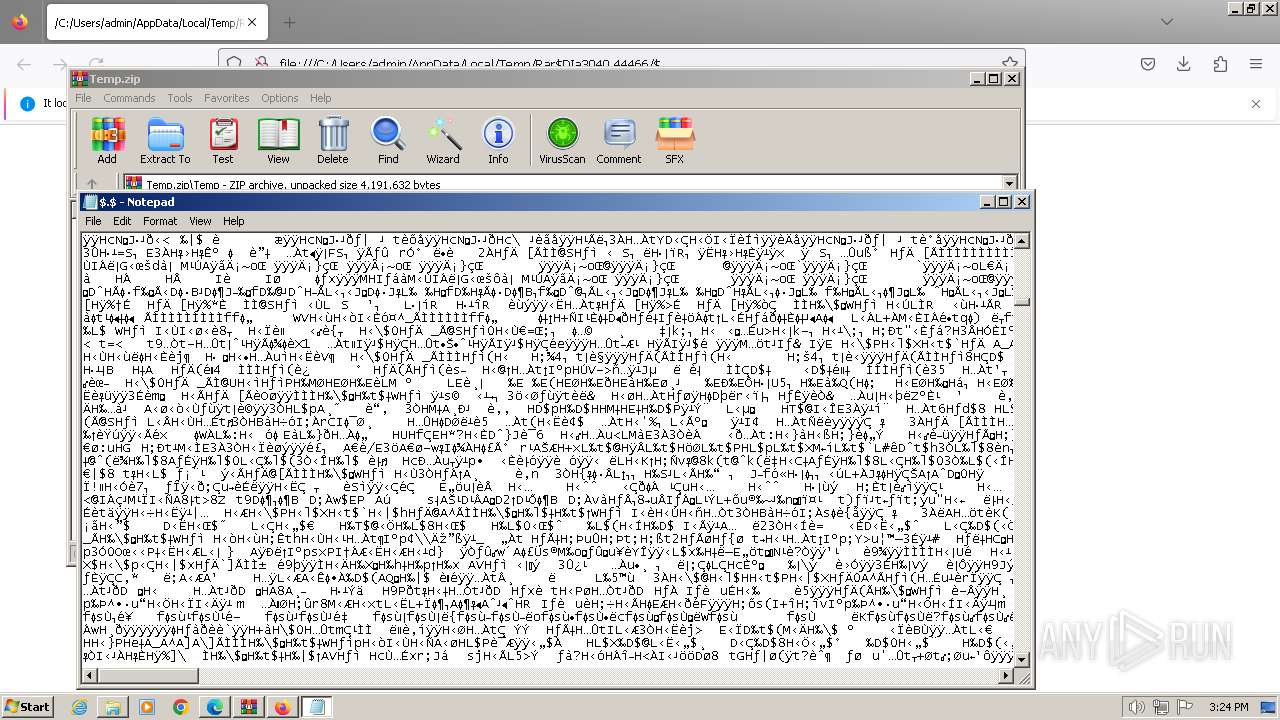Viewport: 1280px width, 720px height.
Task: Launch the Wizard tool
Action: point(443,140)
